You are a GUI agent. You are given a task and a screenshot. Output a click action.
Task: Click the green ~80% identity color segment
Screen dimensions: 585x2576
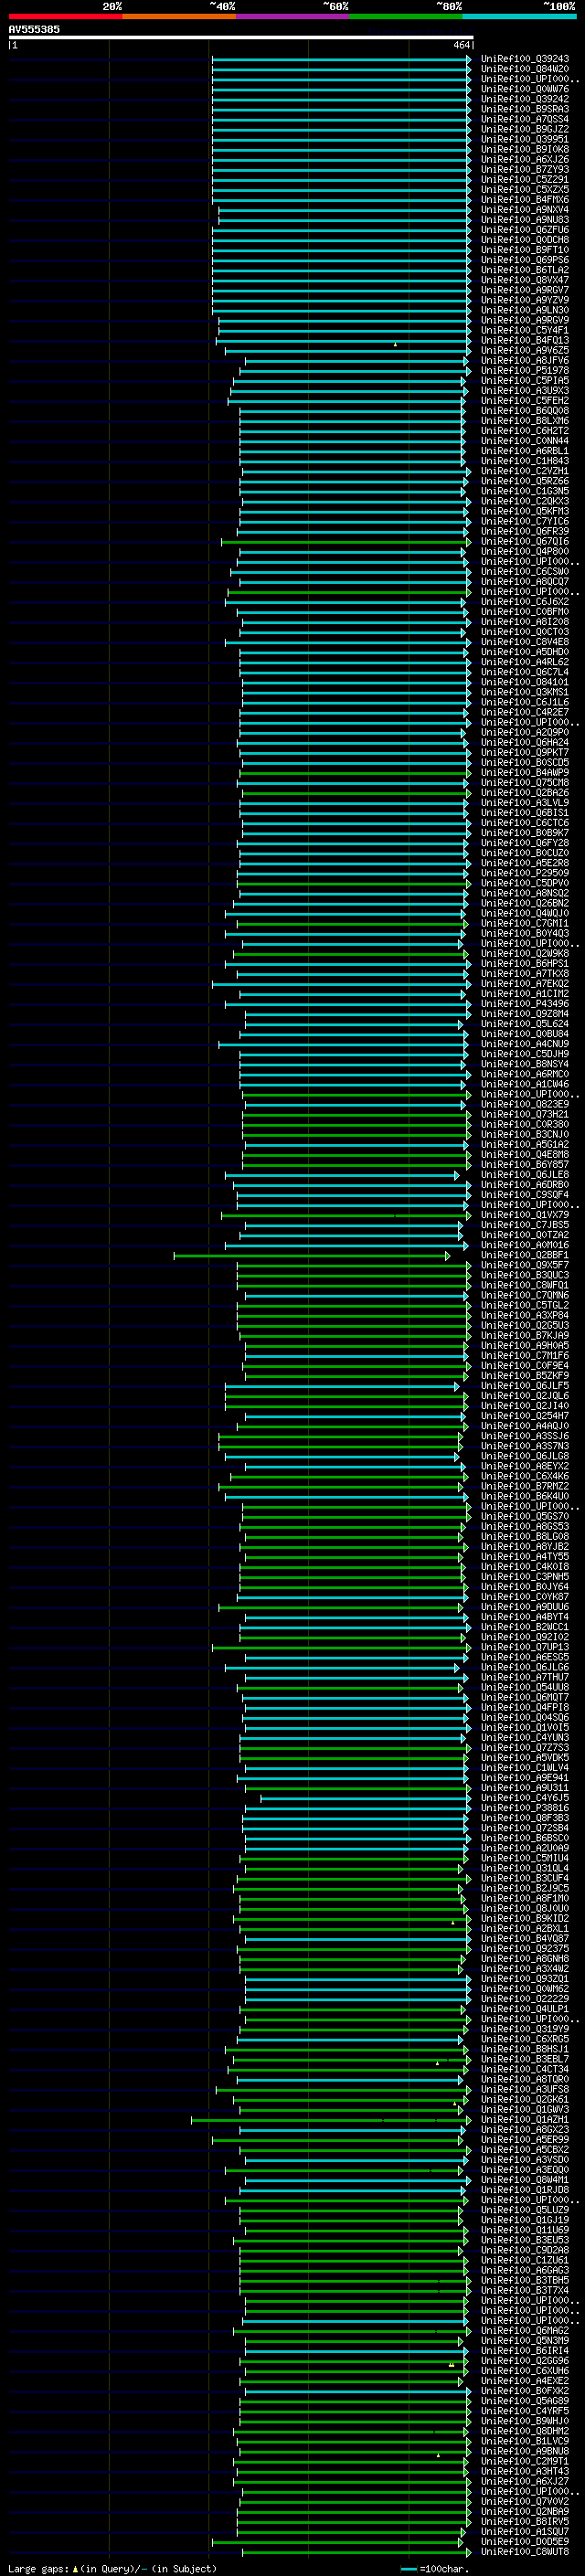pos(406,16)
